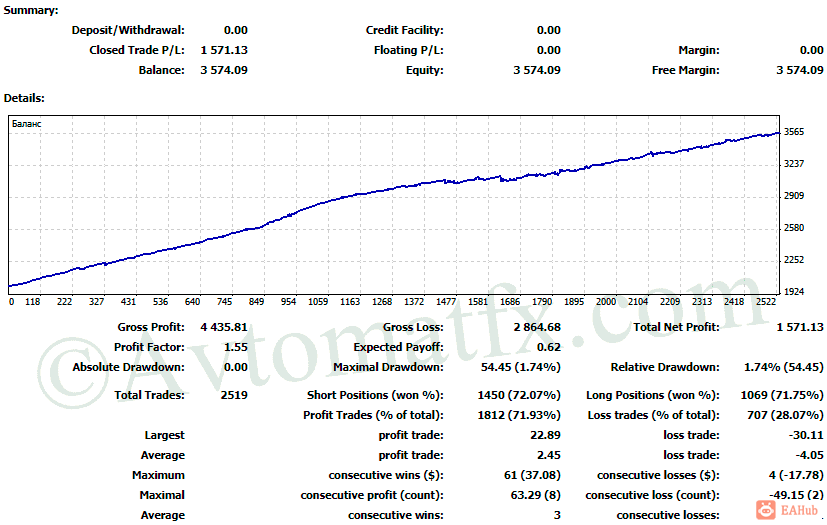Viewport: 827px width, 525px height.
Task: Click the 1372 horizontal axis tick
Action: click(414, 302)
